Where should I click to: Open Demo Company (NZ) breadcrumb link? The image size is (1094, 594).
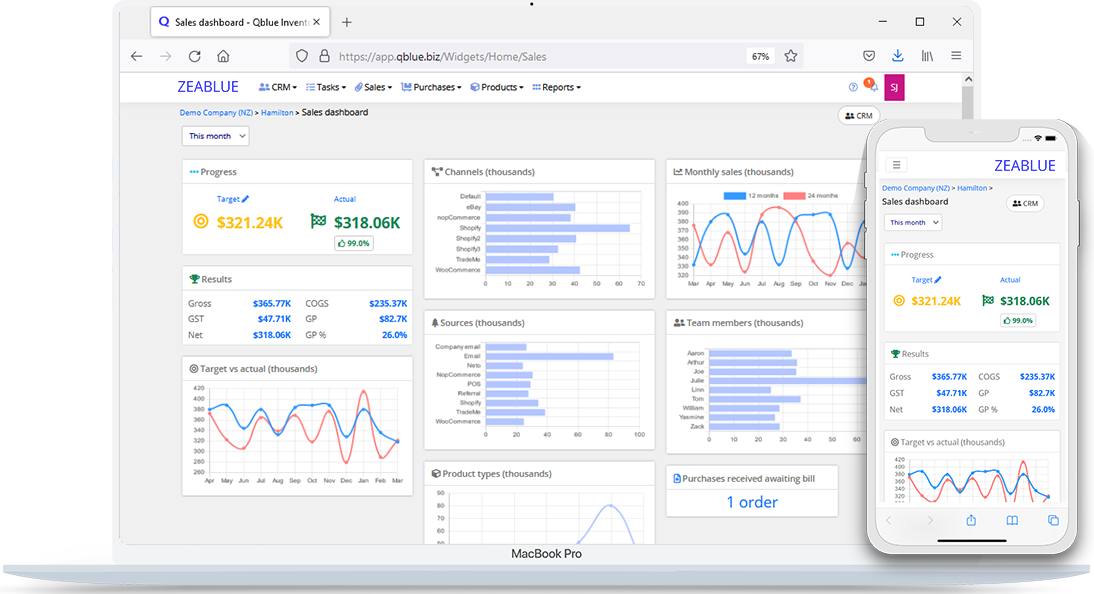click(216, 112)
